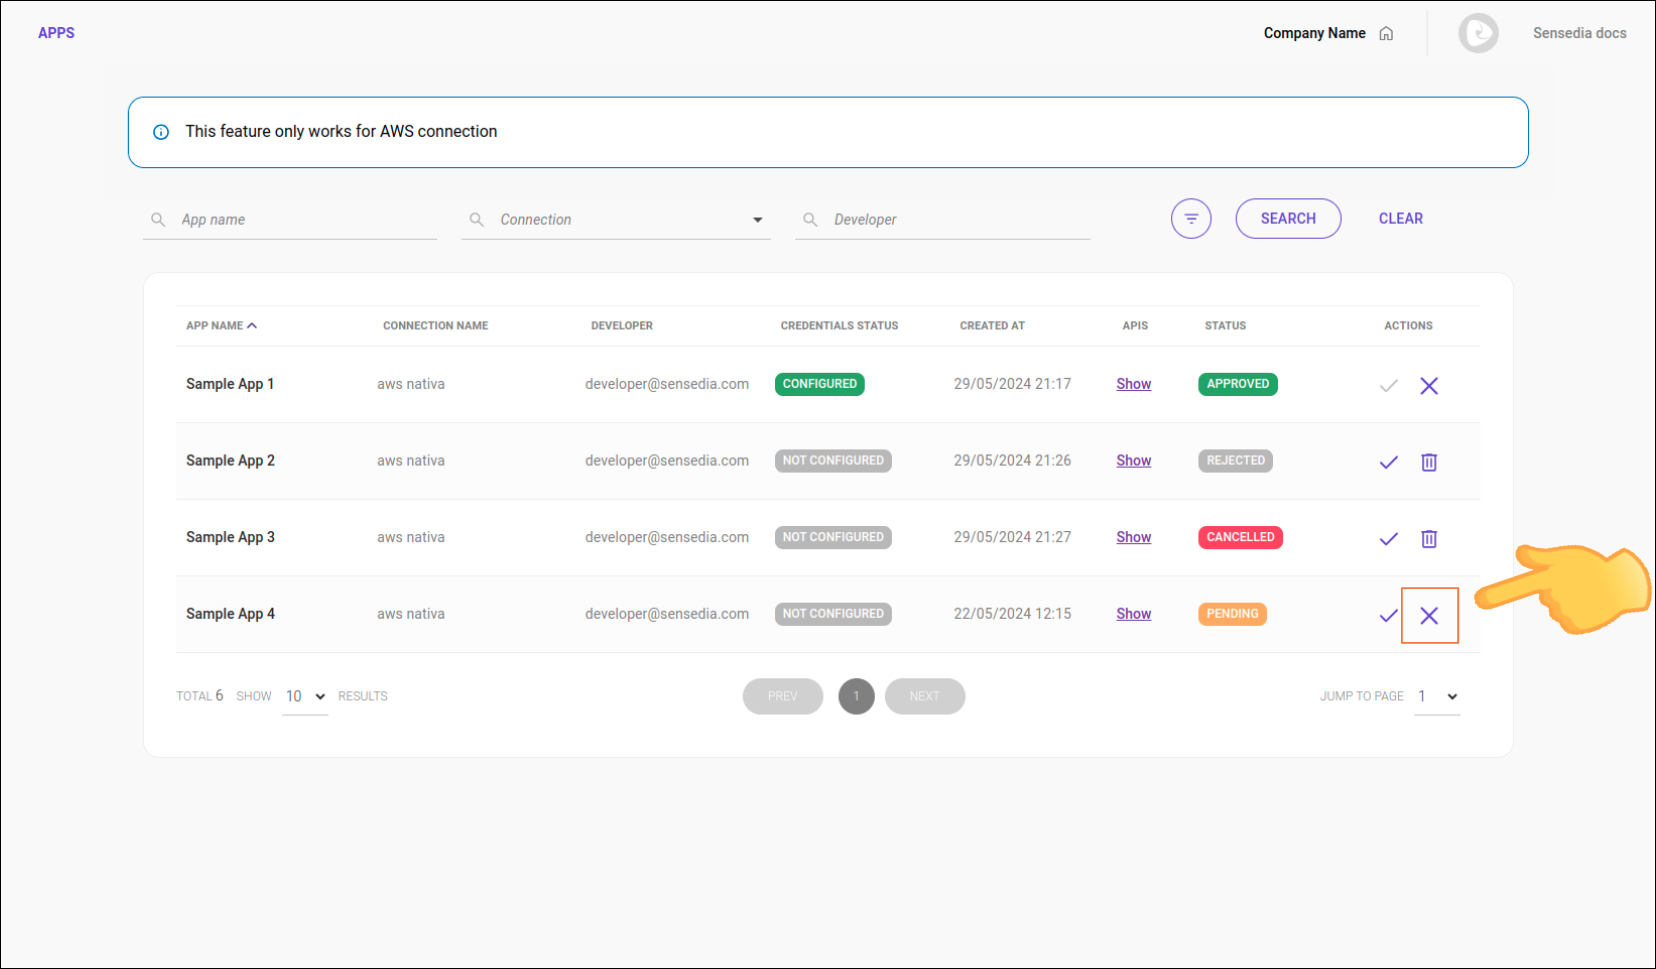This screenshot has width=1656, height=969.
Task: Show APIs for Sample App 1
Action: point(1133,384)
